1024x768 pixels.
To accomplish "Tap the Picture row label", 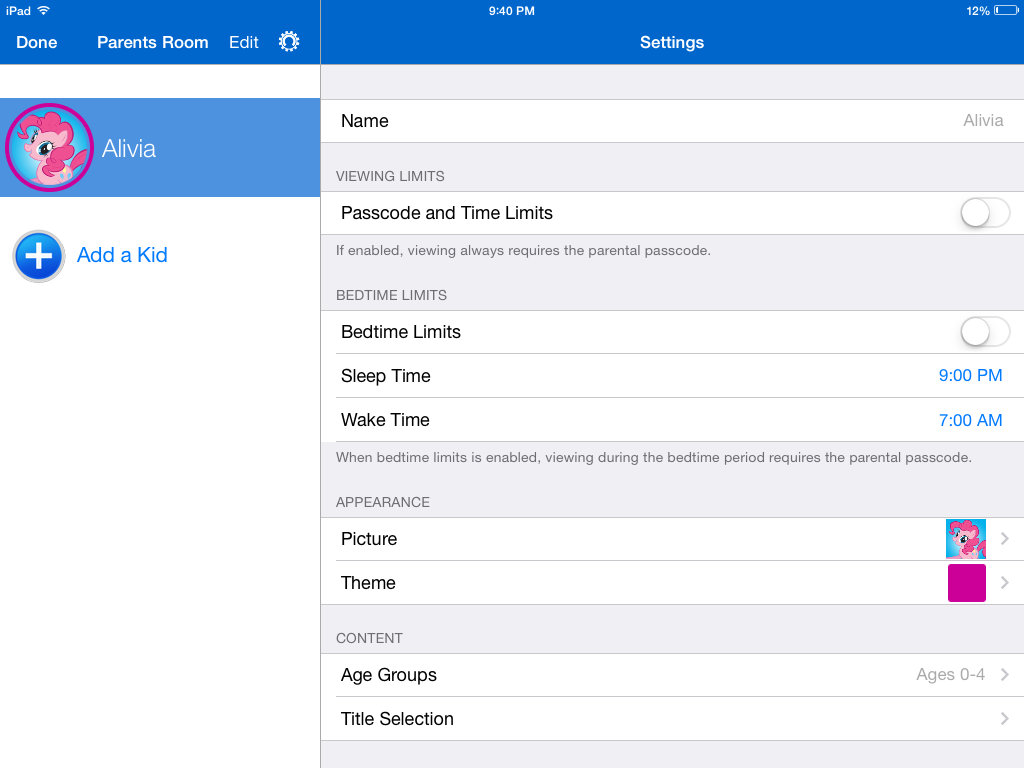I will pos(369,539).
